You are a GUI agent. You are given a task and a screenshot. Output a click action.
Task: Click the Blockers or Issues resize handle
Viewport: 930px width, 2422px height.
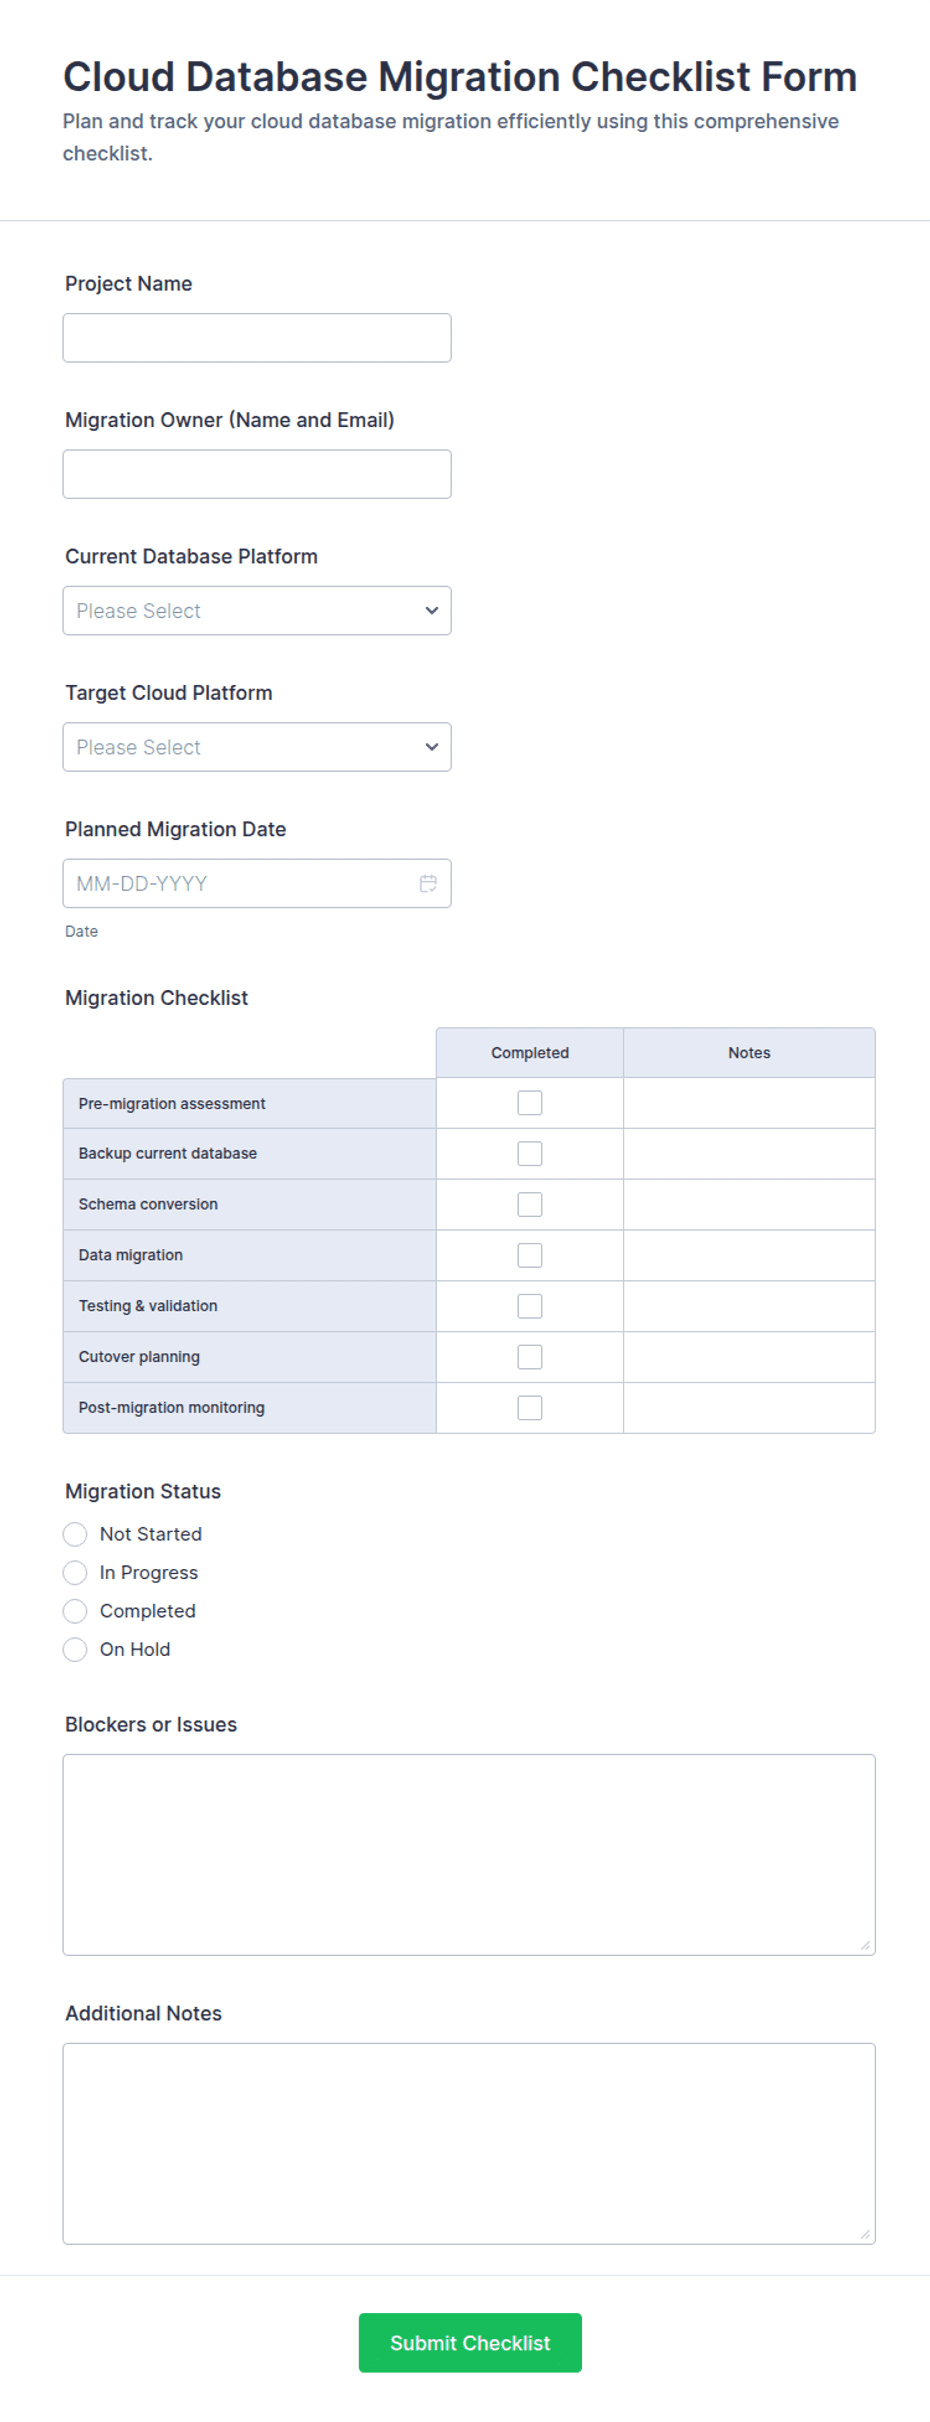[x=865, y=1945]
